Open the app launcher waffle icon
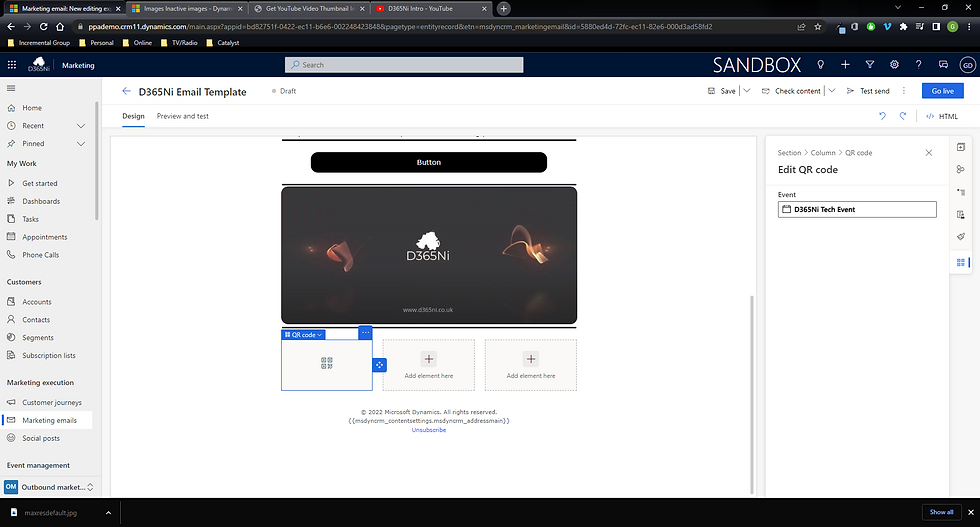 click(11, 65)
